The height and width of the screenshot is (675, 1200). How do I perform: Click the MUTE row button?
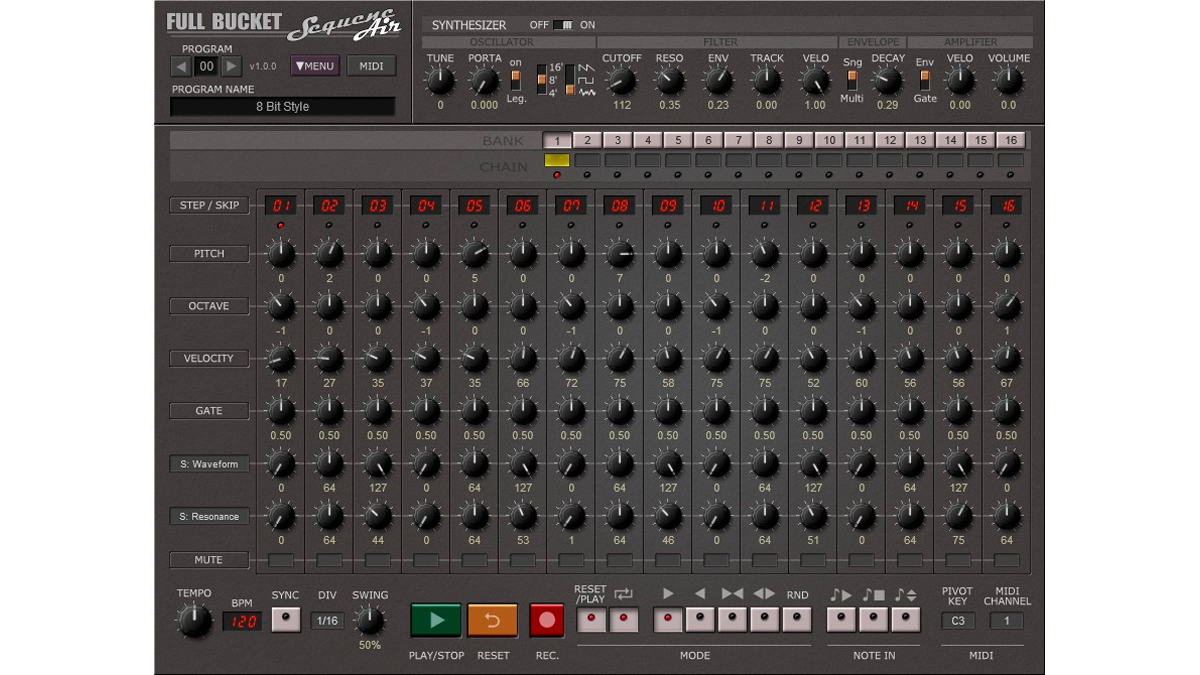[209, 560]
